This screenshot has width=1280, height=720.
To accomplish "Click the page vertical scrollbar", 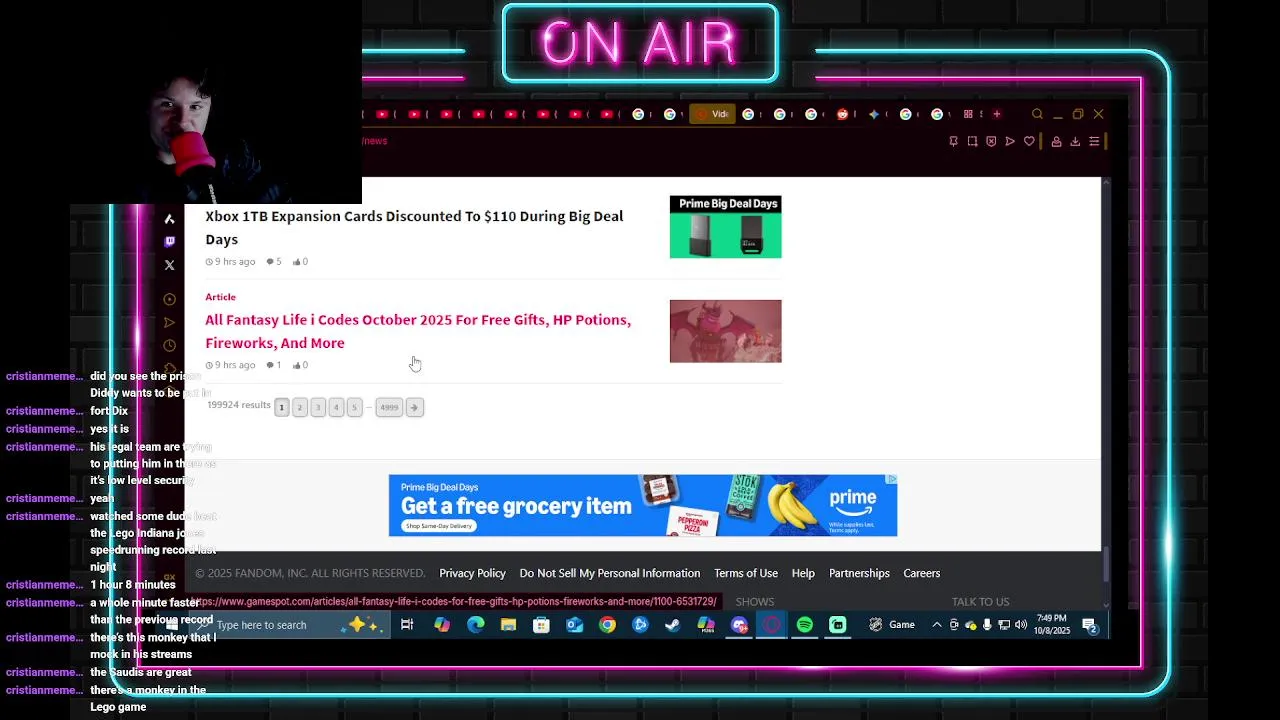I will tap(1105, 565).
